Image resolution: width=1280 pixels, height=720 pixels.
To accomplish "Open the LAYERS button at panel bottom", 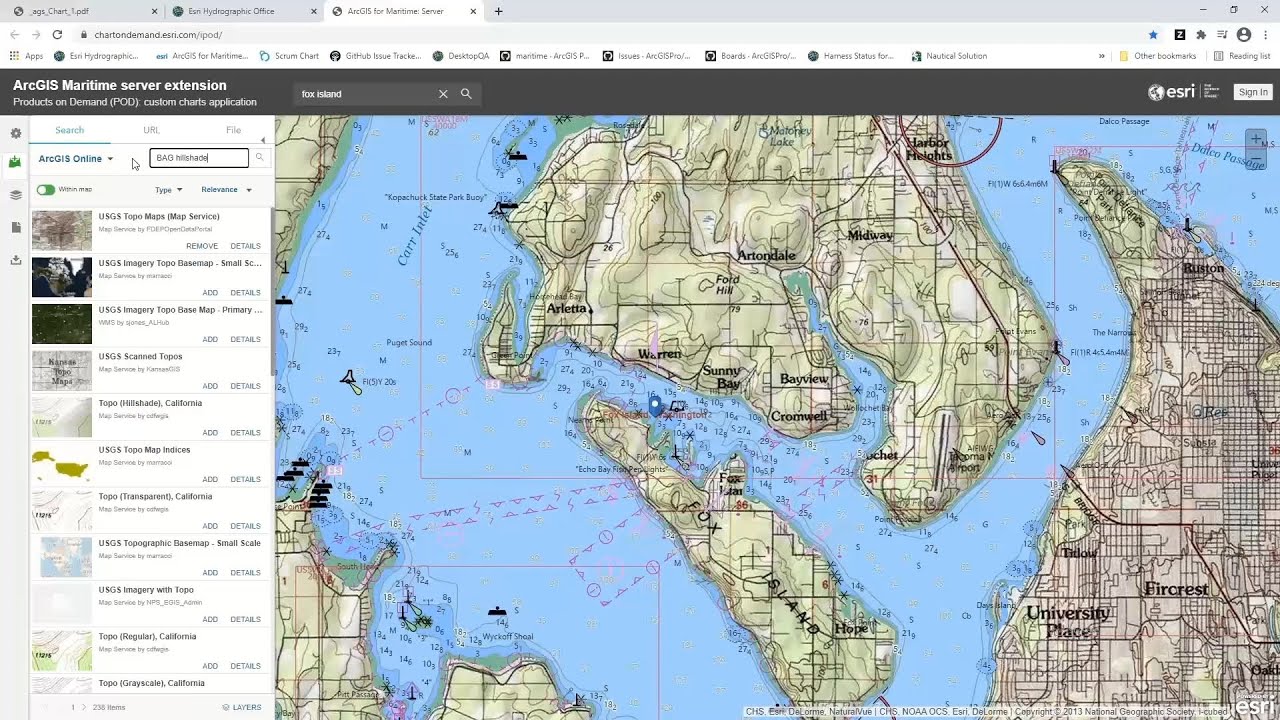I will point(241,707).
